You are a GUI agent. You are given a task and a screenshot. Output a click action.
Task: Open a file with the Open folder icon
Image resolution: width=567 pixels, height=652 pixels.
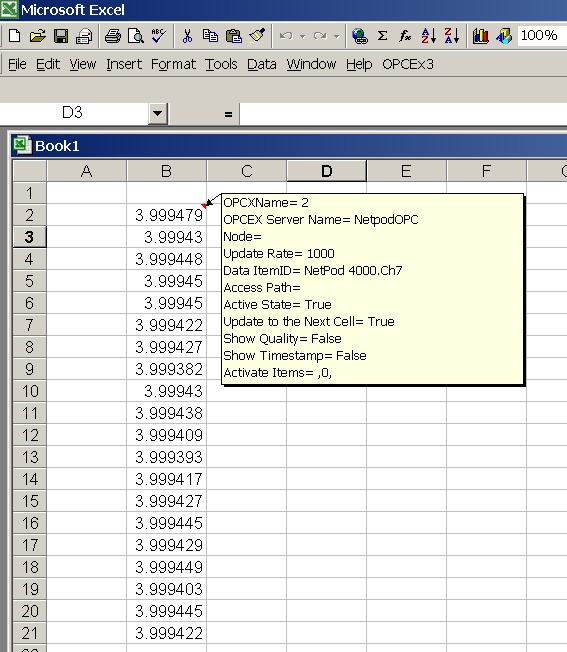38,36
